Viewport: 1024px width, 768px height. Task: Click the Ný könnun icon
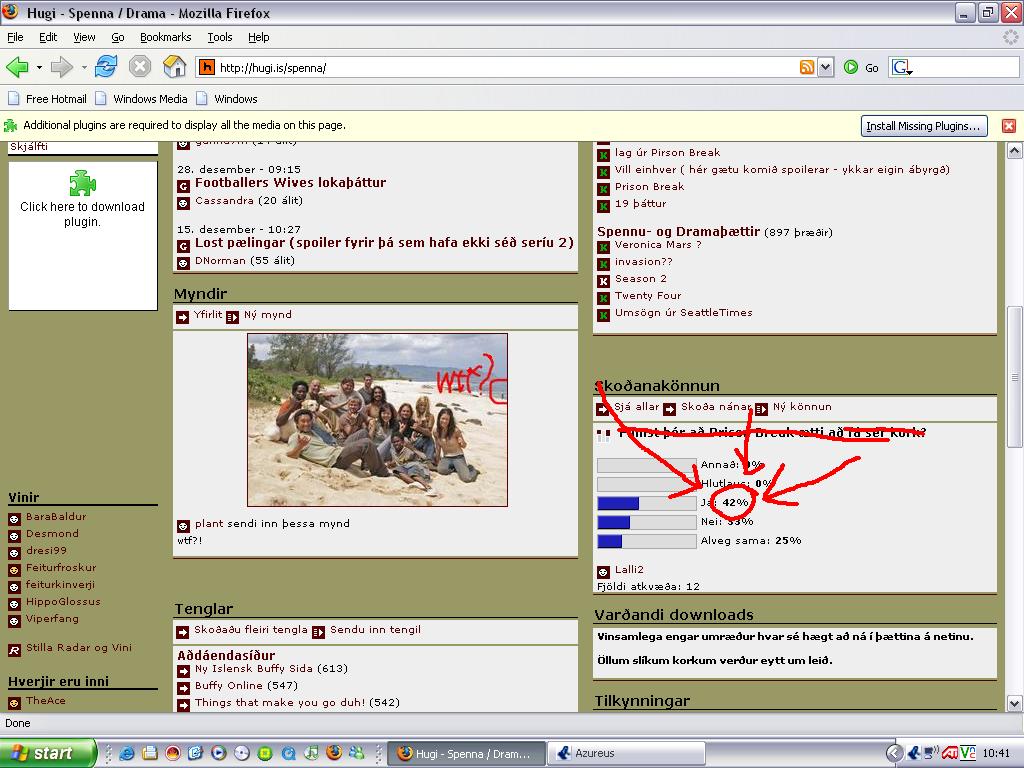pyautogui.click(x=761, y=409)
